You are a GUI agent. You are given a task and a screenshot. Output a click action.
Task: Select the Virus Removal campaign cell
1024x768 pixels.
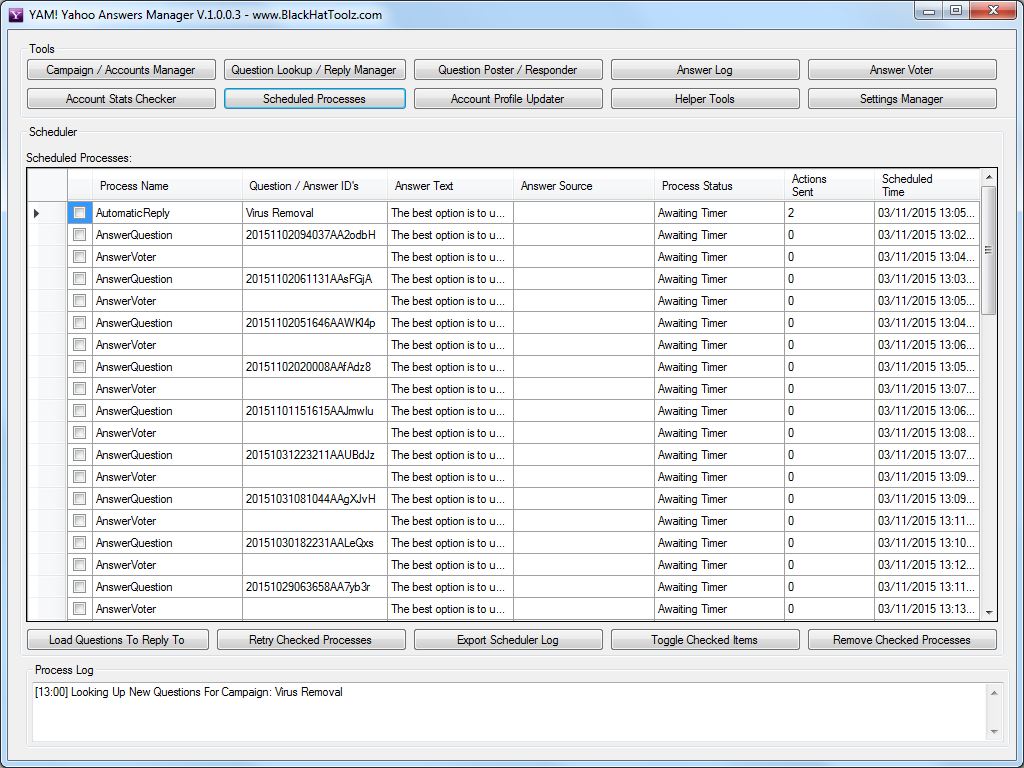pyautogui.click(x=315, y=213)
